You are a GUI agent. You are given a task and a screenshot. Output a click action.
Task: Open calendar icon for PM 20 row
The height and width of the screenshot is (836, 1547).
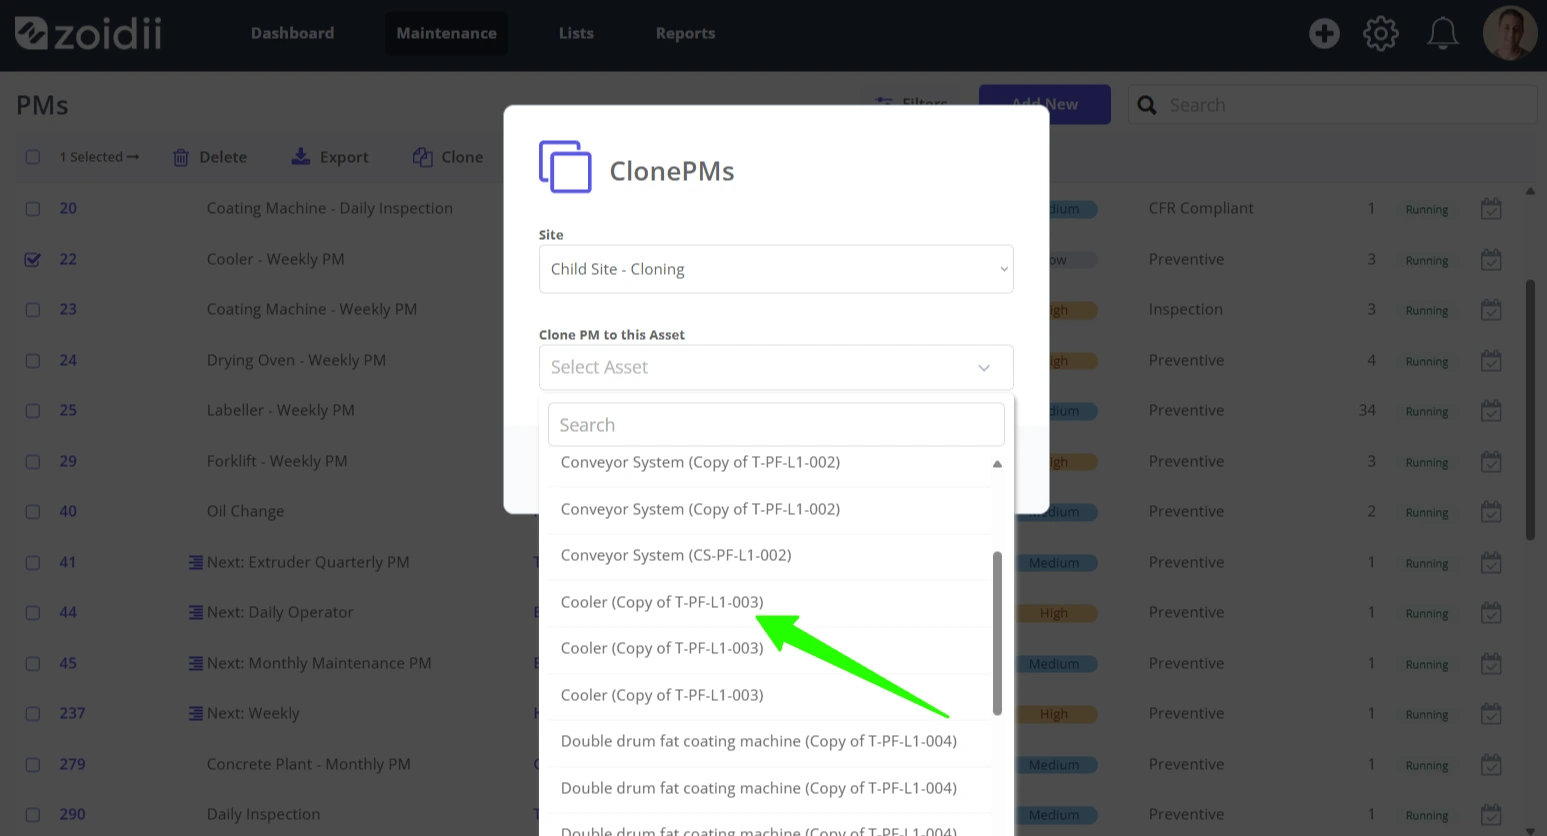click(x=1491, y=209)
